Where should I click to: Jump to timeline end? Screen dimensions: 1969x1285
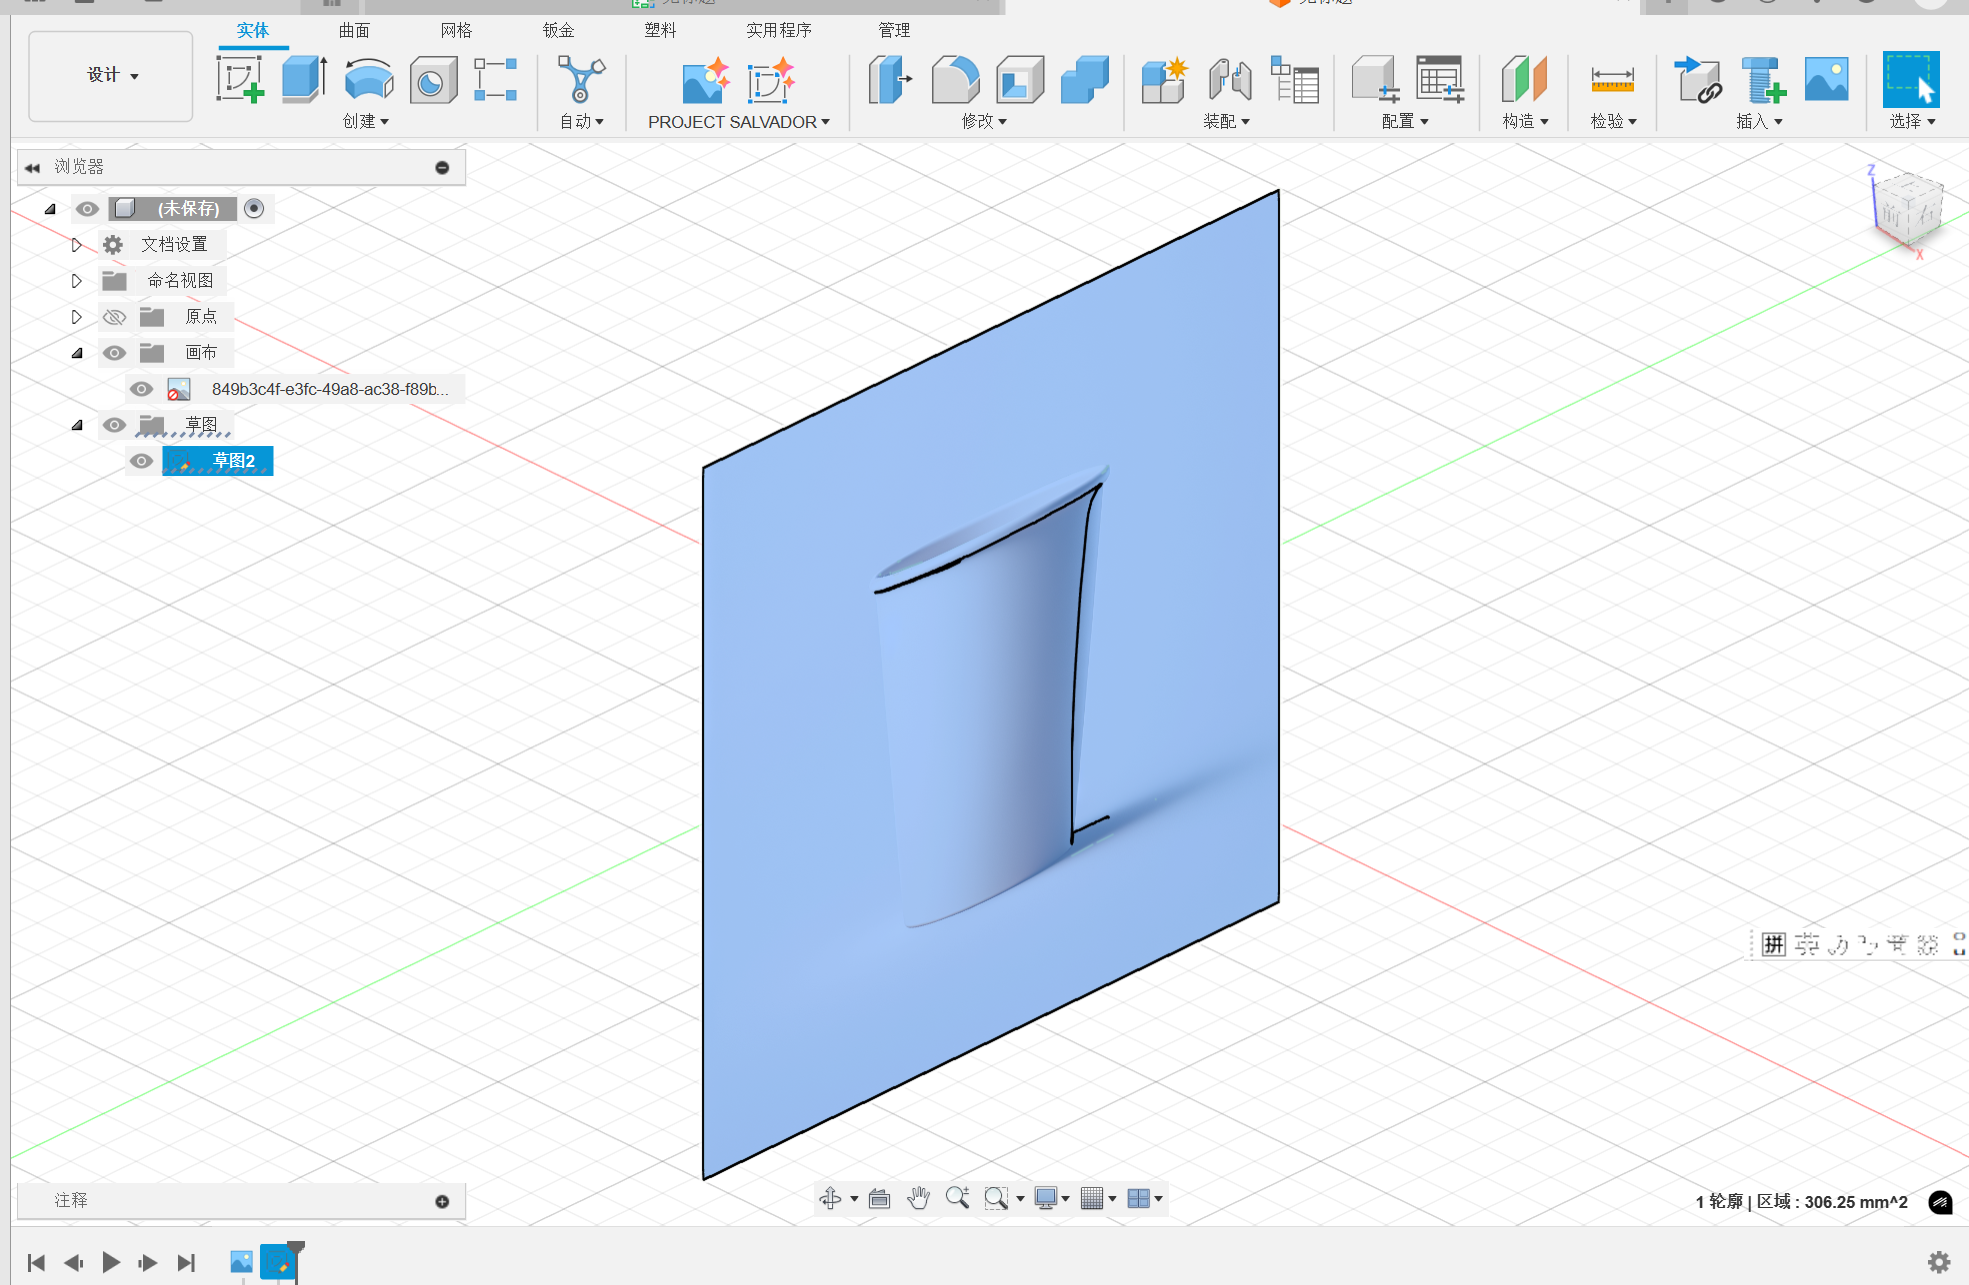(x=186, y=1262)
